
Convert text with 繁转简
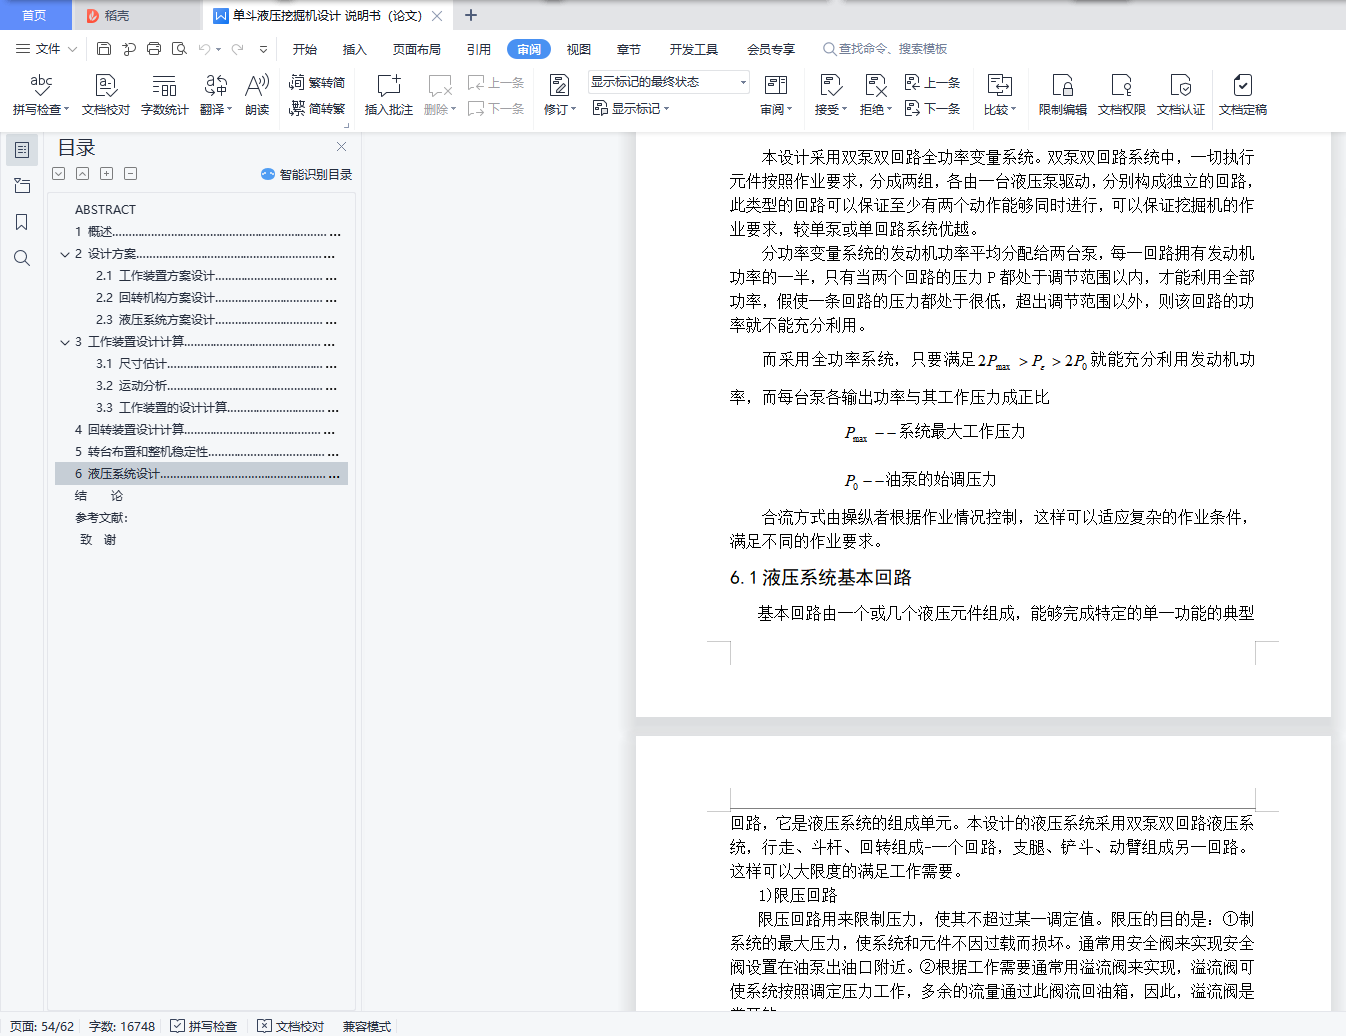click(317, 83)
